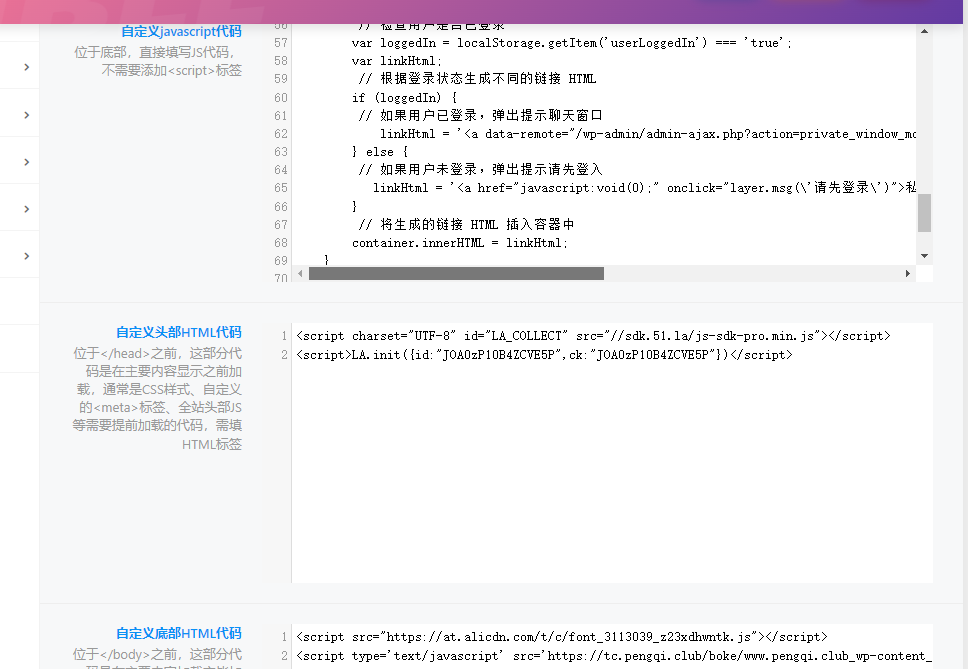Click the LA.init script line in header editor
This screenshot has width=968, height=669.
click(x=544, y=355)
